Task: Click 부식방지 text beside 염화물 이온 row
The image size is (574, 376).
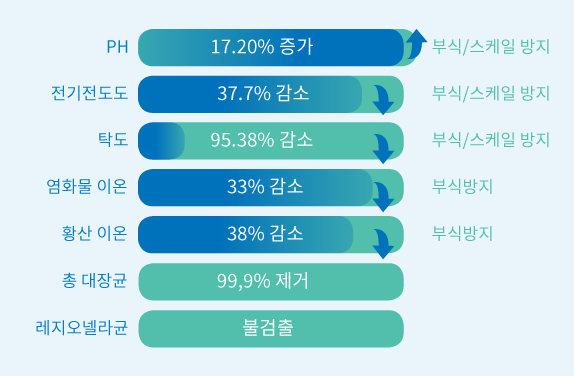Action: (x=462, y=186)
